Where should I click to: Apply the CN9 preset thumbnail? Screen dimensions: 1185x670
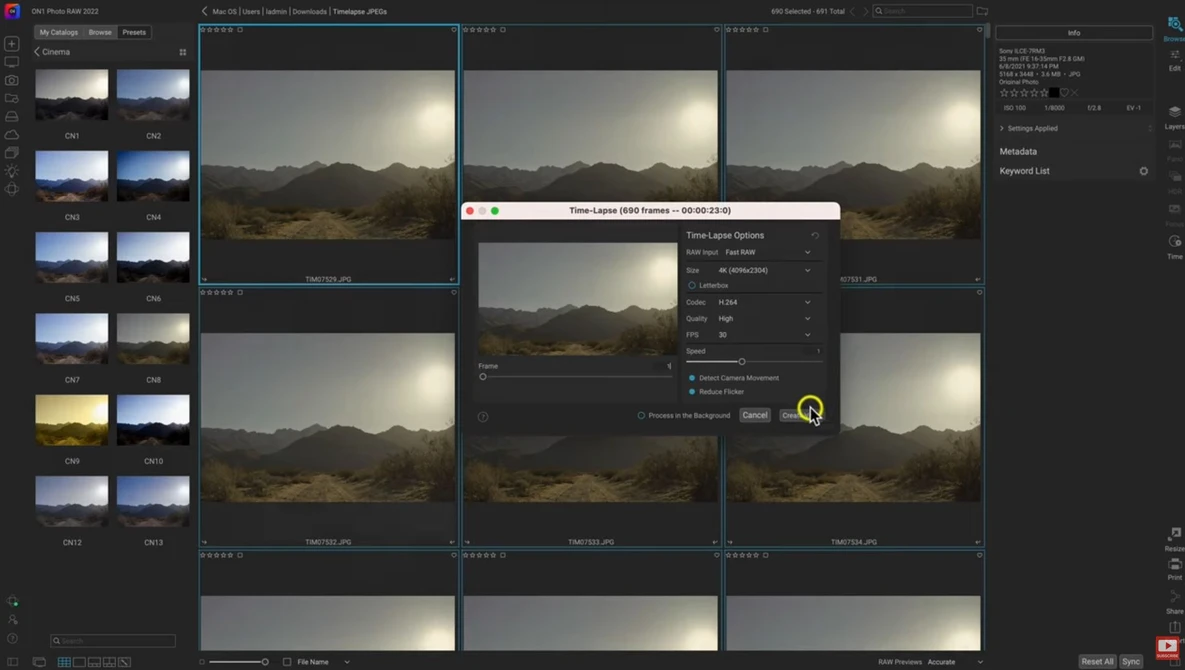click(72, 420)
